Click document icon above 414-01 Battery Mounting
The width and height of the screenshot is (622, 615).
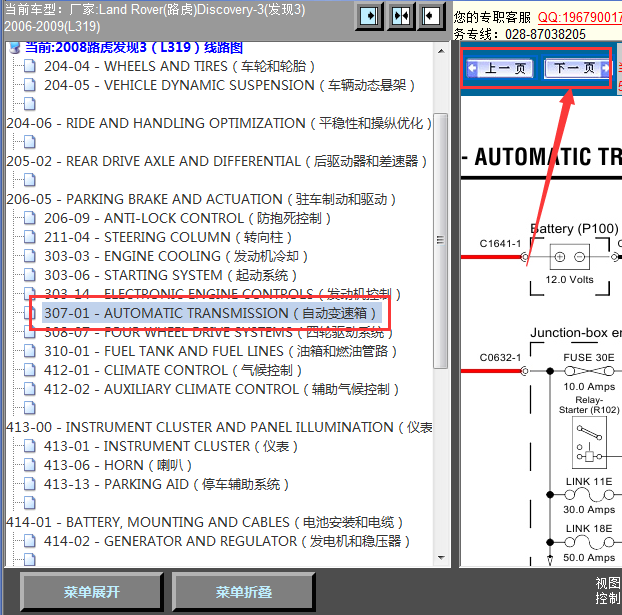(x=30, y=502)
